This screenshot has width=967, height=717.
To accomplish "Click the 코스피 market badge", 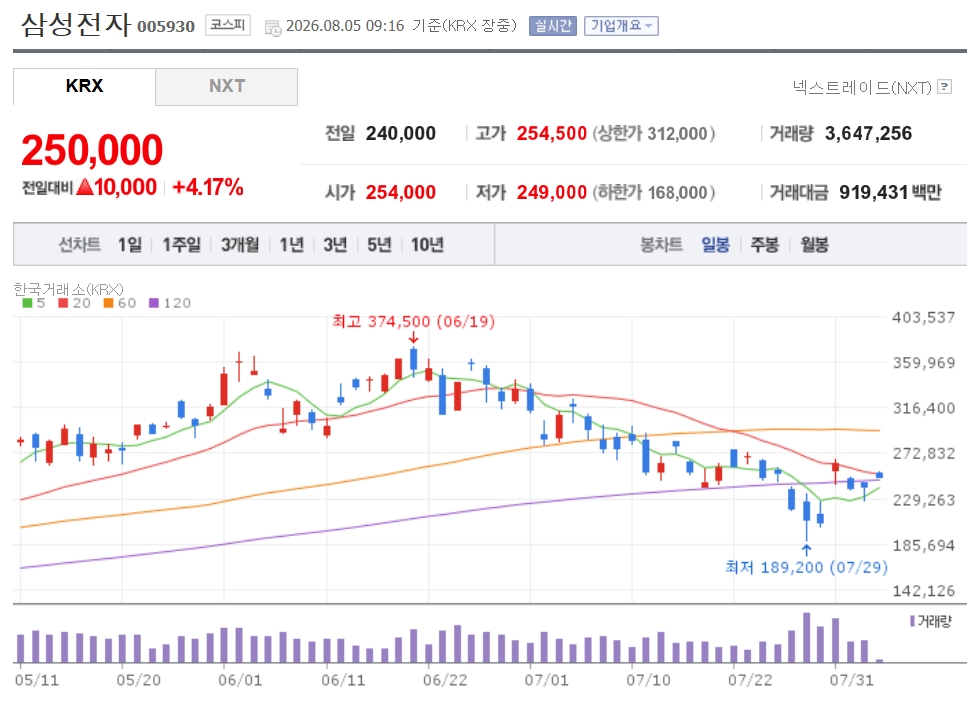I will coord(228,25).
